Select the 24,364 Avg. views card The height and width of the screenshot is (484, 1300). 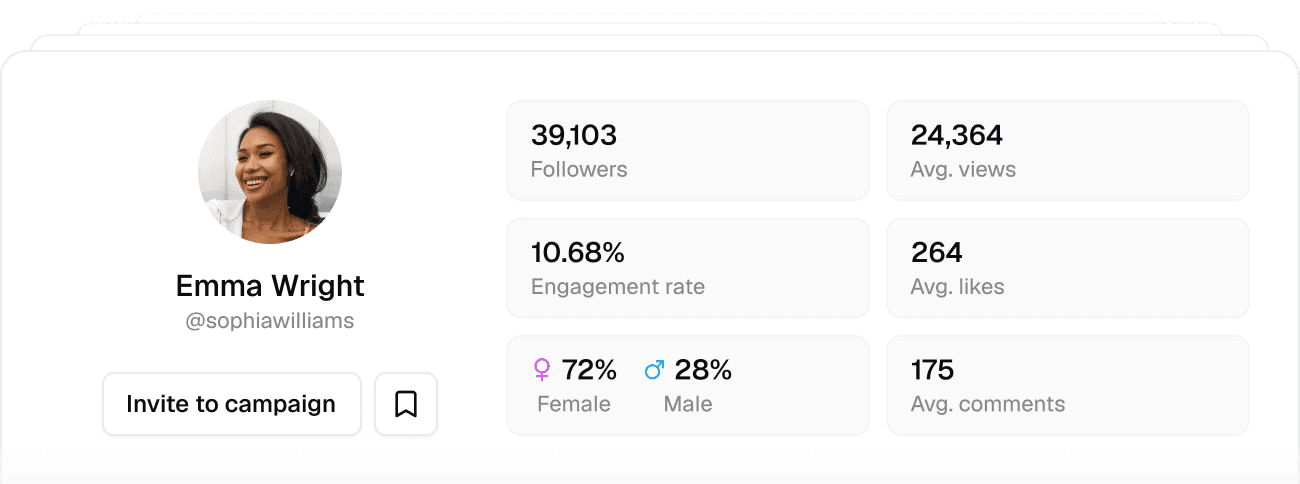click(x=1068, y=151)
